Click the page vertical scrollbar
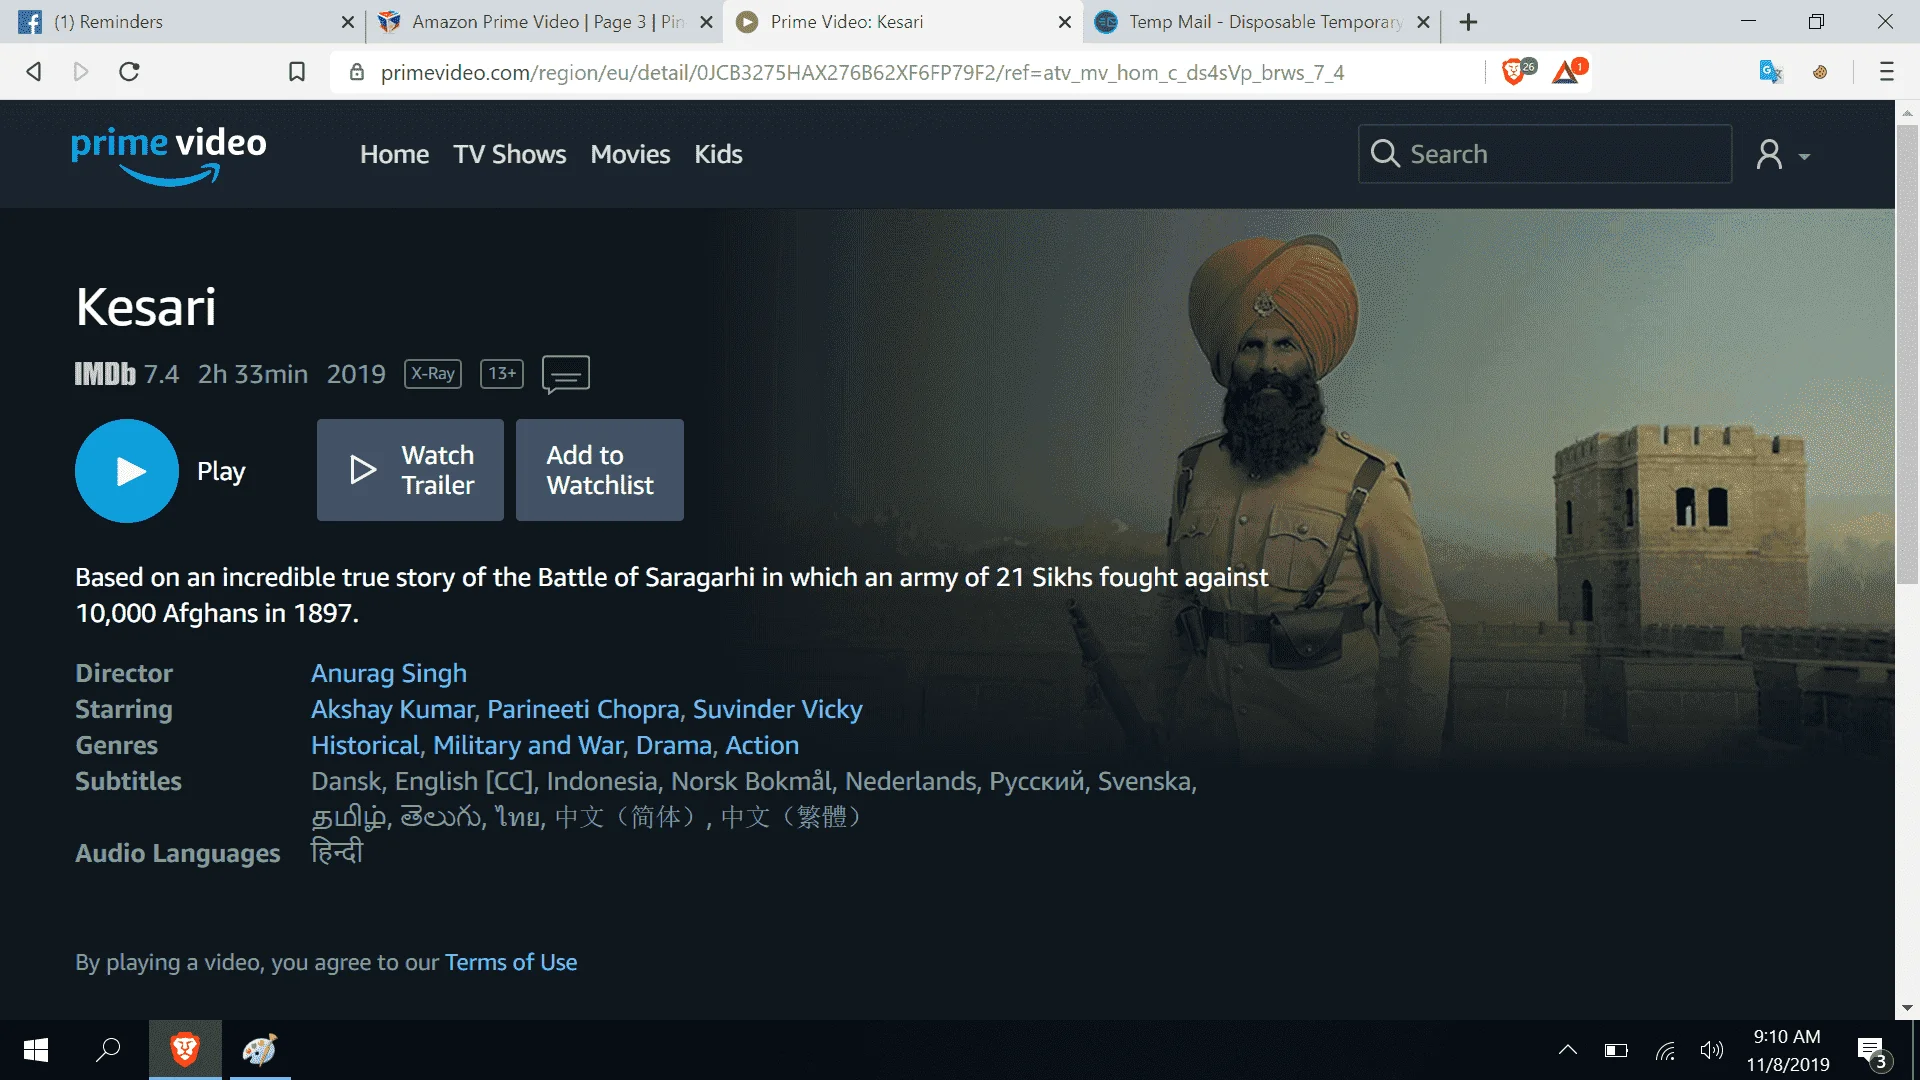This screenshot has height=1080, width=1920. coord(1907,353)
